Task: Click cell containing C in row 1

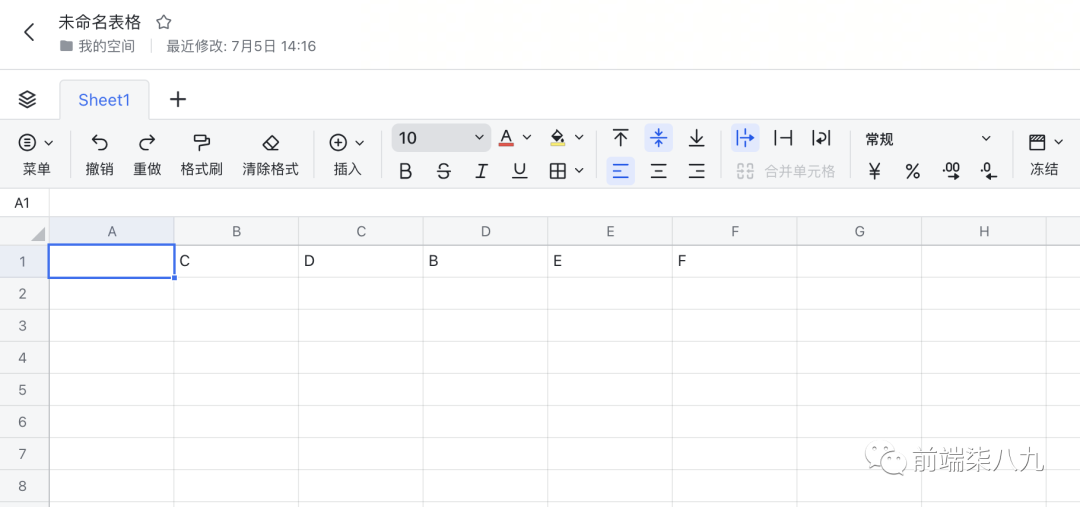Action: point(236,262)
